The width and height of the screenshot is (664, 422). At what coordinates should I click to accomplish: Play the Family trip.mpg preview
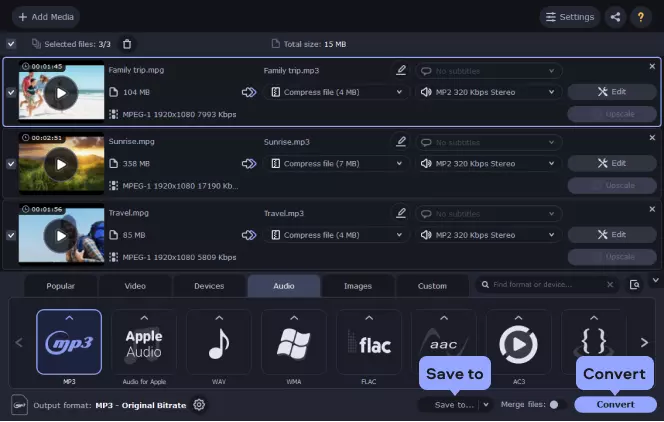click(x=61, y=93)
